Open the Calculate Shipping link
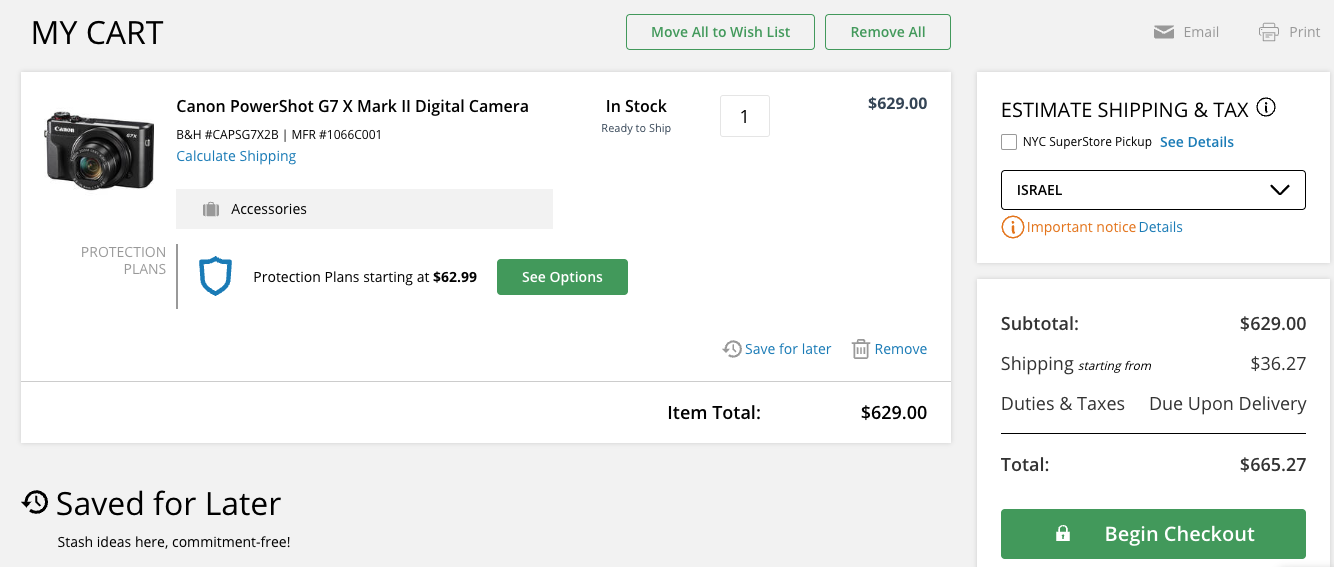The height and width of the screenshot is (567, 1334). pos(236,156)
